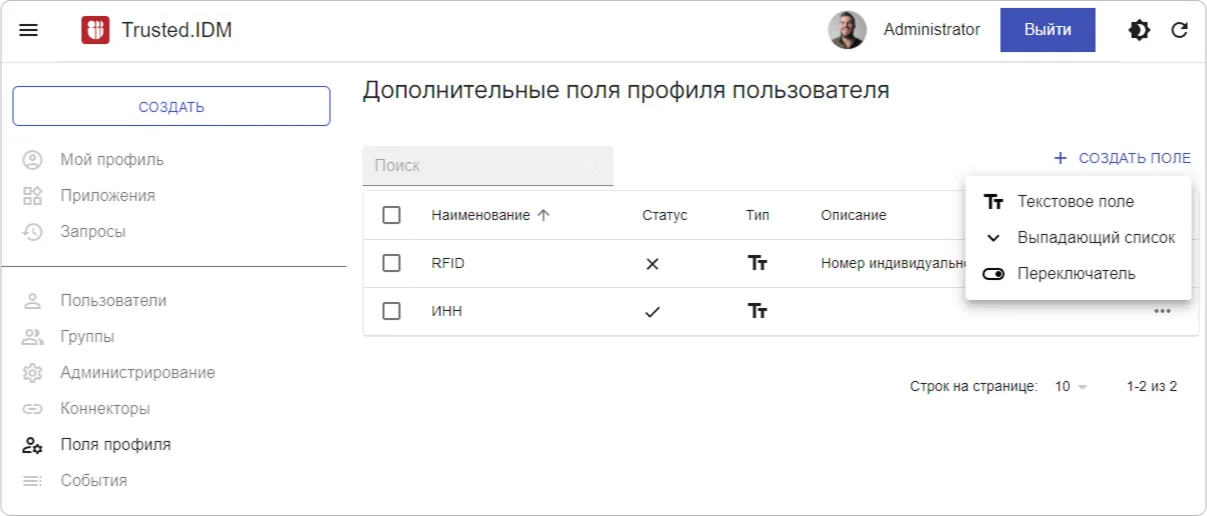Screen dimensions: 1207x516
Task: Click the refresh icon in header
Action: 1180,30
